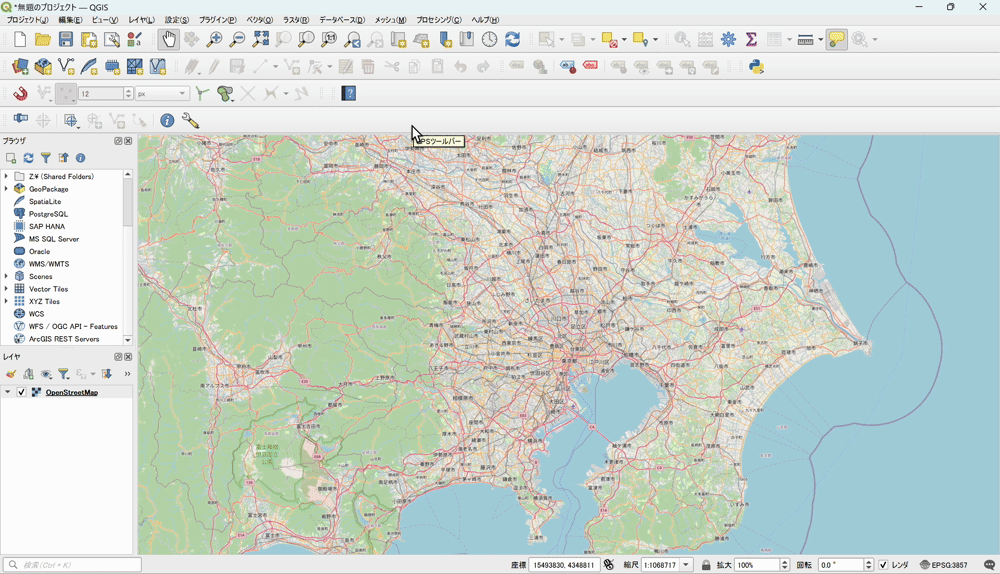Filter the legend in Layers panel

(x=63, y=374)
